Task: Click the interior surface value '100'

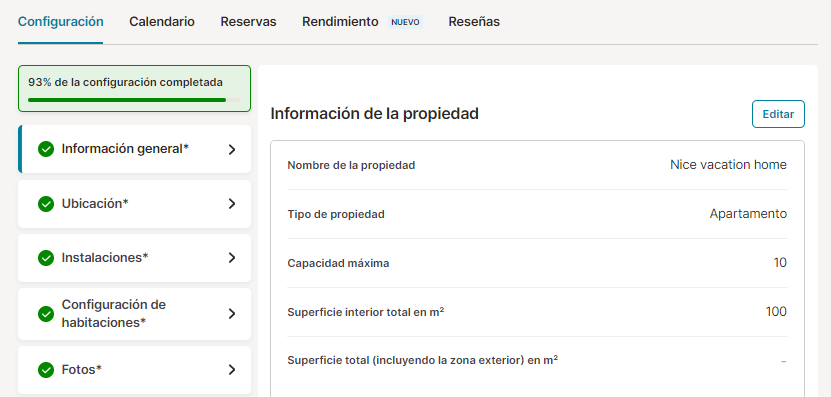Action: [776, 311]
